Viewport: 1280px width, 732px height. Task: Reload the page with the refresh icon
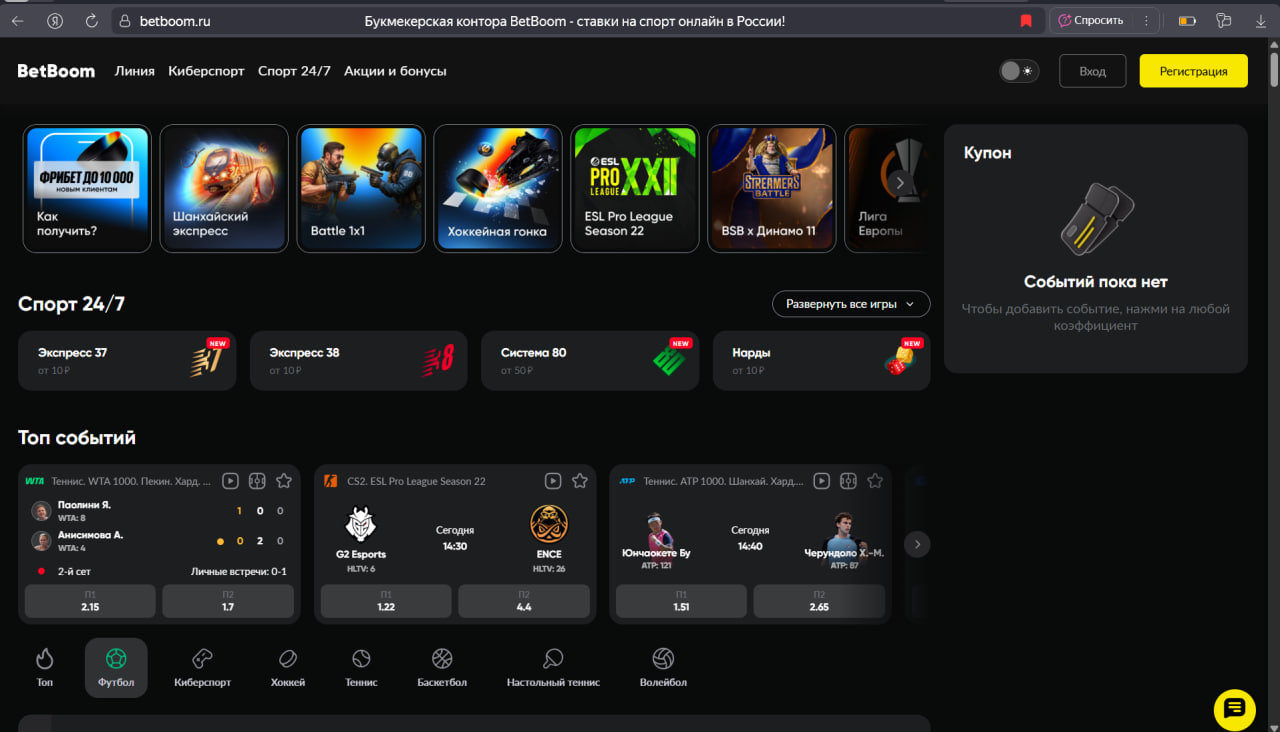pos(91,20)
